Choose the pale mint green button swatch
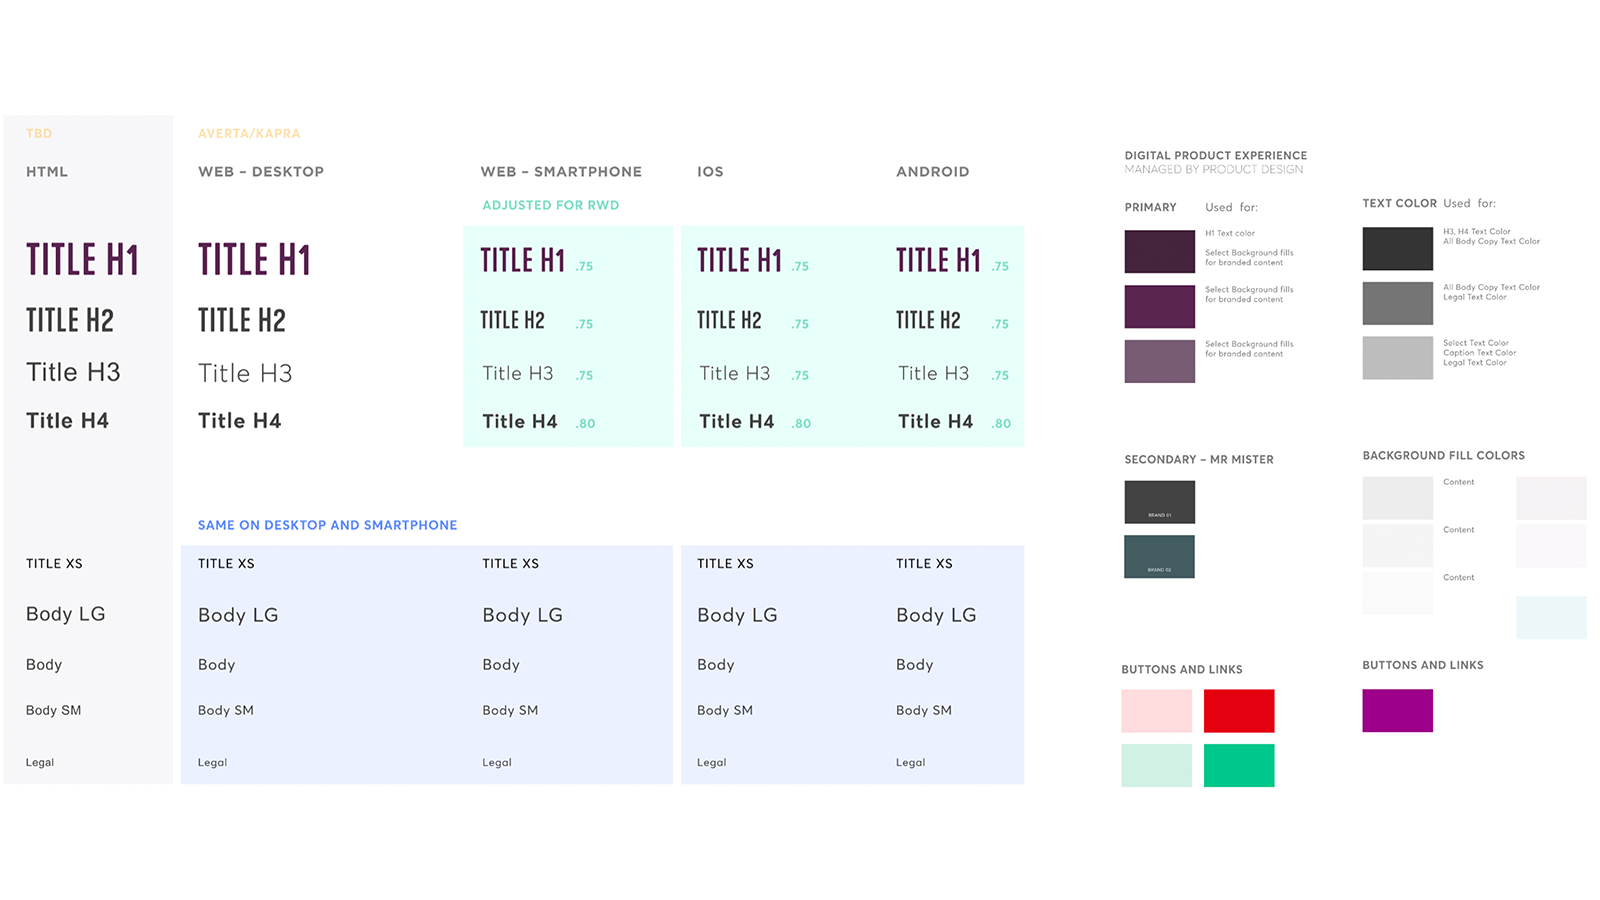Screen dimensions: 1600x900 click(x=1156, y=765)
